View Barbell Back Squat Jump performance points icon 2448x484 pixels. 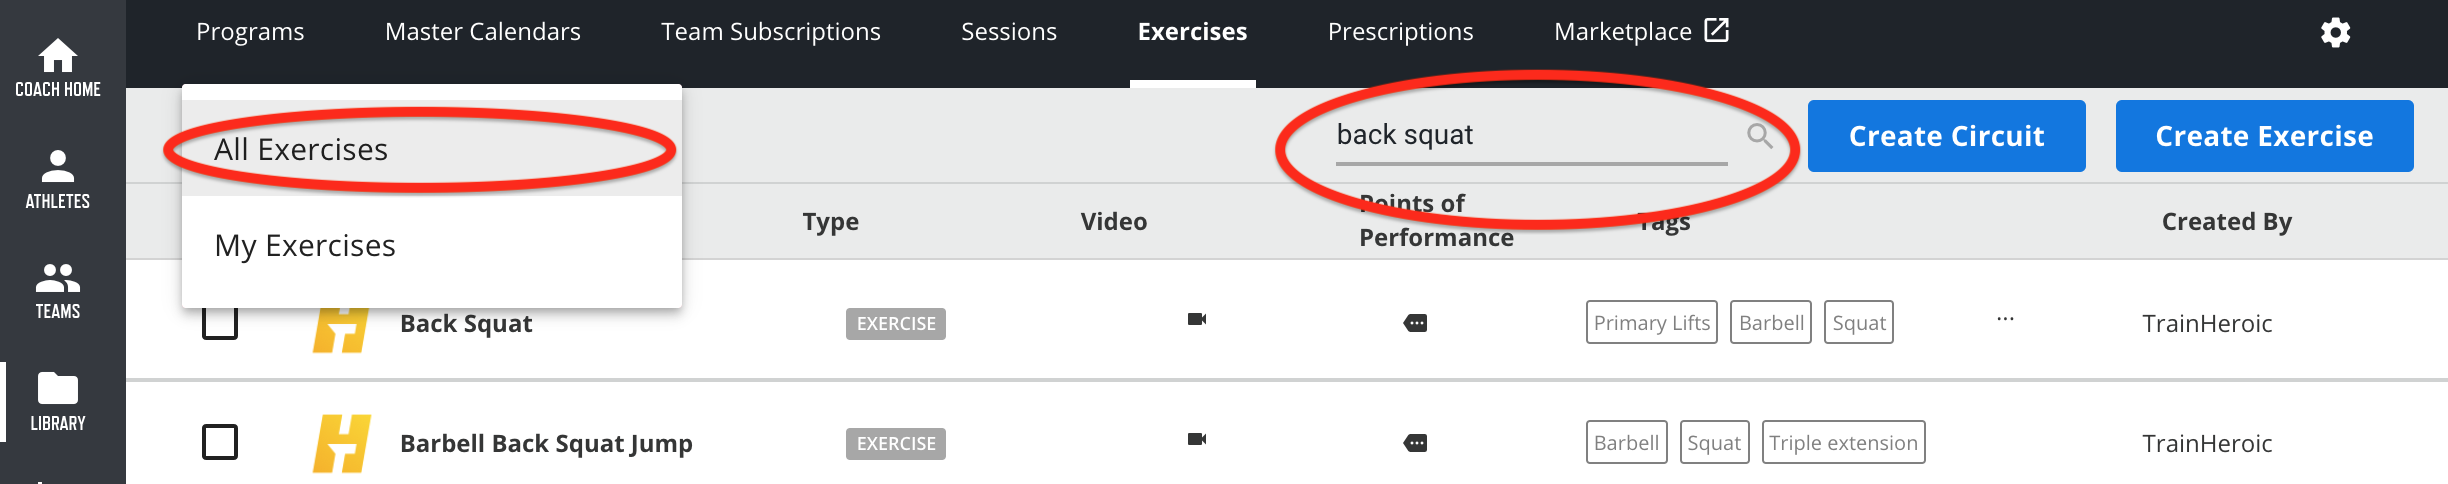(x=1415, y=443)
